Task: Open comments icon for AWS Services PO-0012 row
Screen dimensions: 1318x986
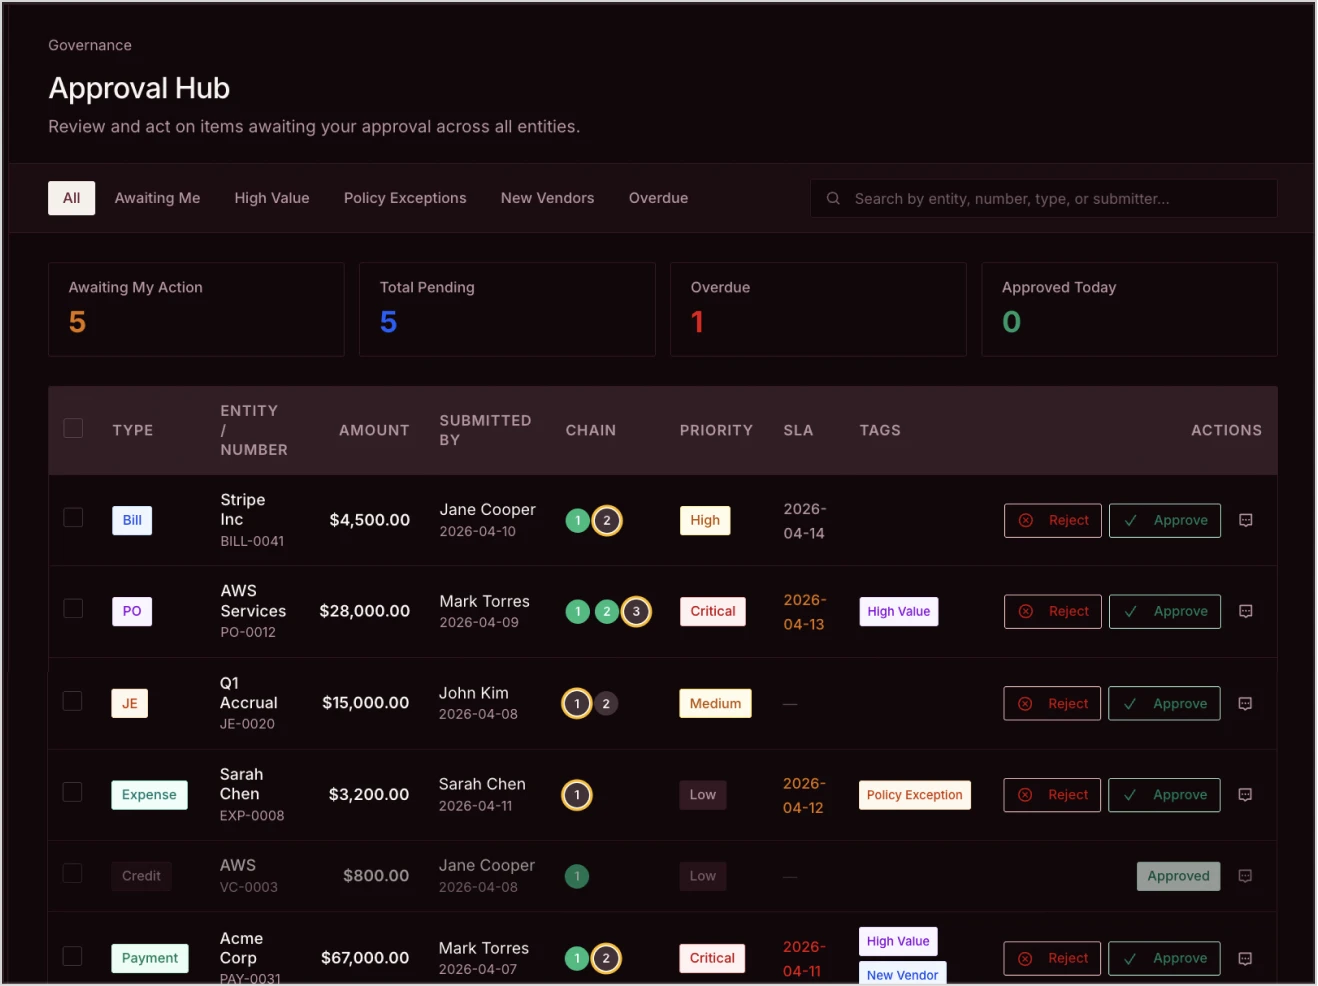Action: [x=1245, y=611]
